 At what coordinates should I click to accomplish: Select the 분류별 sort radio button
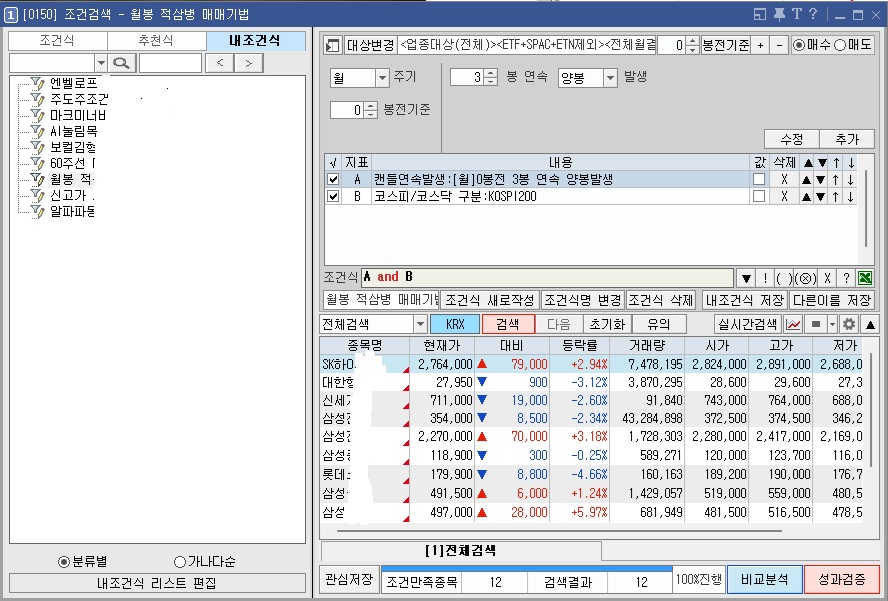64,562
